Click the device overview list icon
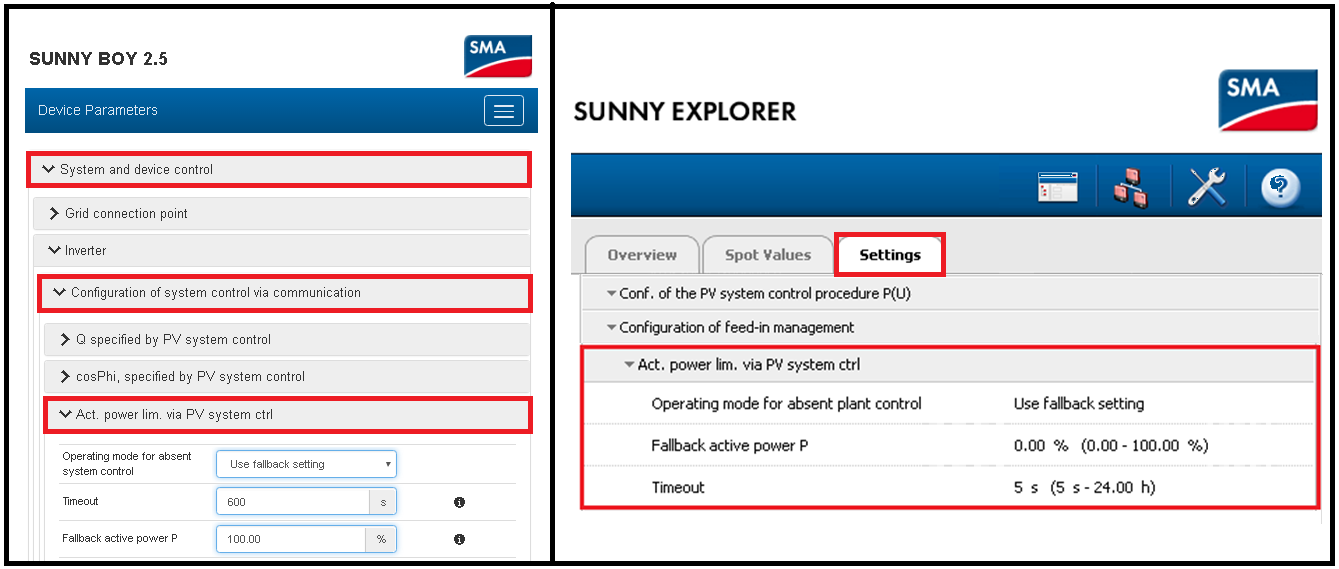The width and height of the screenshot is (1339, 569). 1058,188
